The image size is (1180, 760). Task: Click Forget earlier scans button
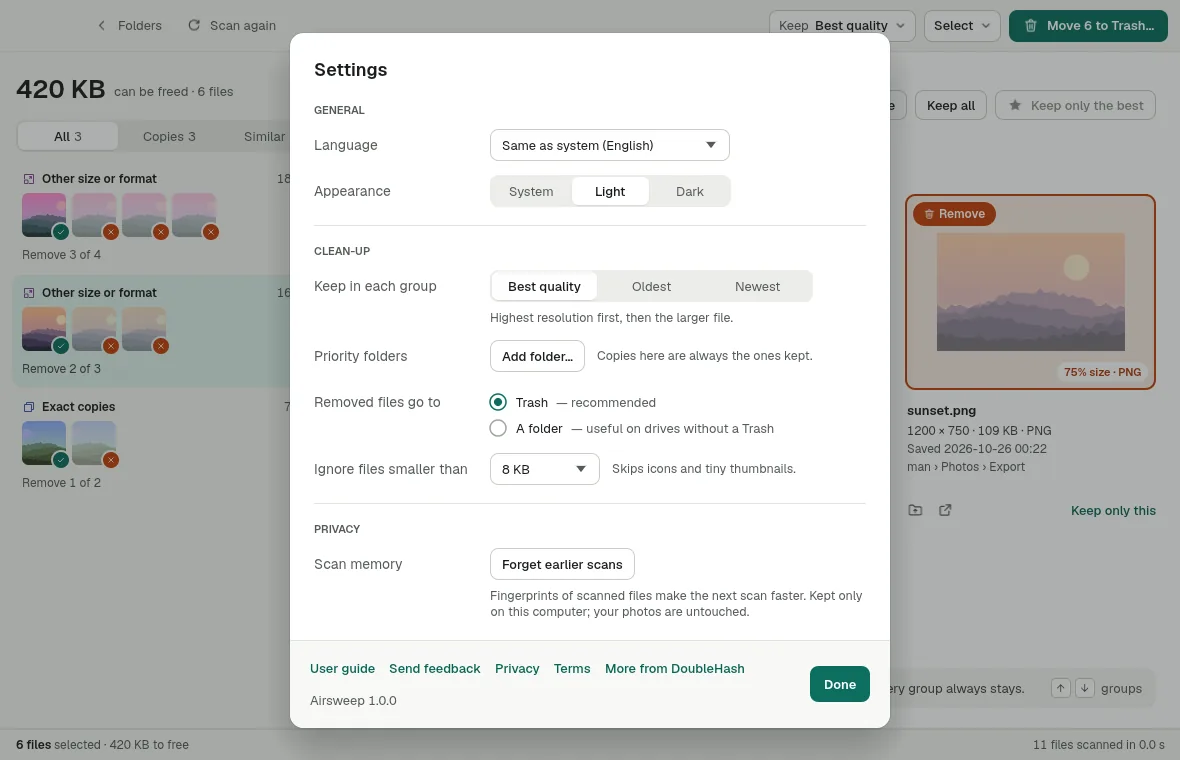562,564
